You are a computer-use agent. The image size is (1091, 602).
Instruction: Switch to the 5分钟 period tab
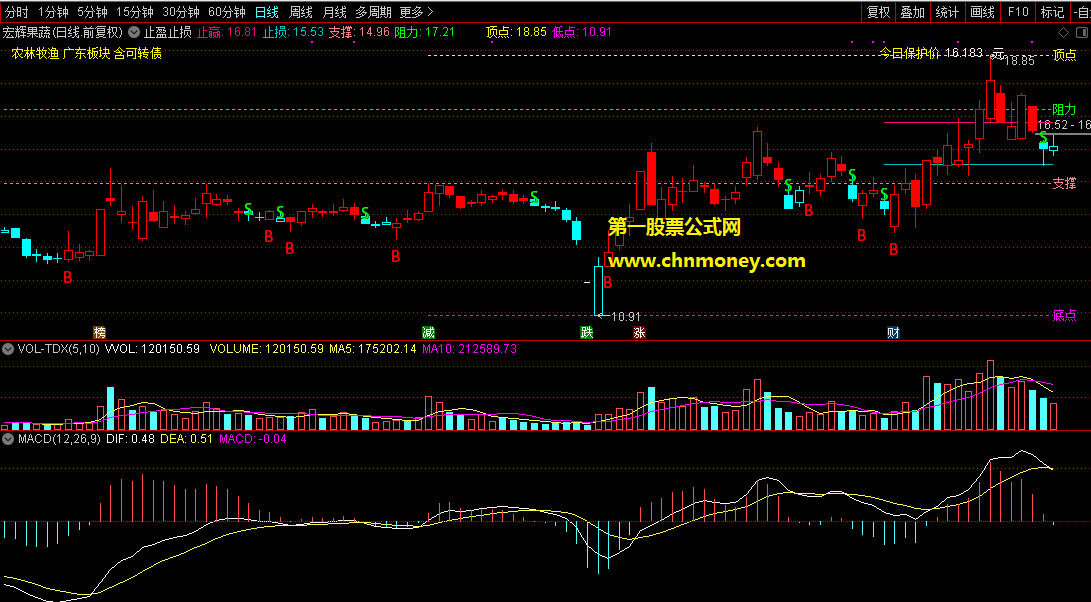coord(92,12)
